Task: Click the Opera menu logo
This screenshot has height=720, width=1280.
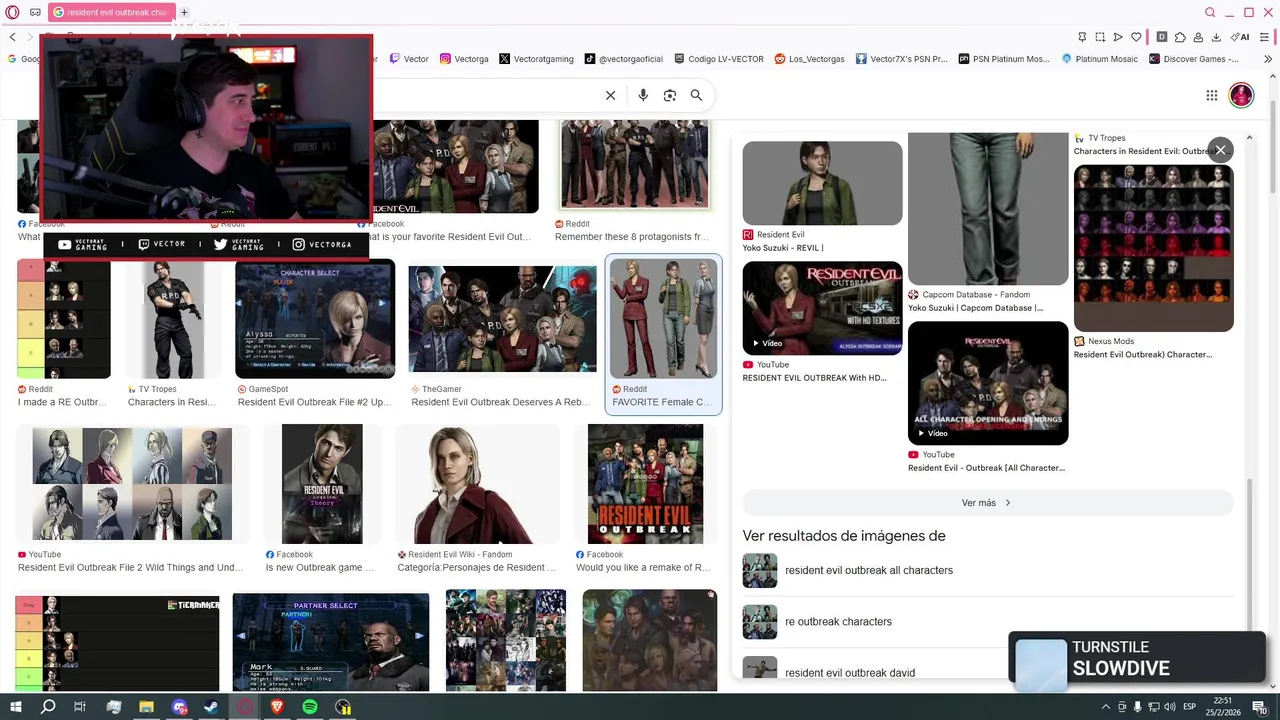Action: click(x=12, y=12)
